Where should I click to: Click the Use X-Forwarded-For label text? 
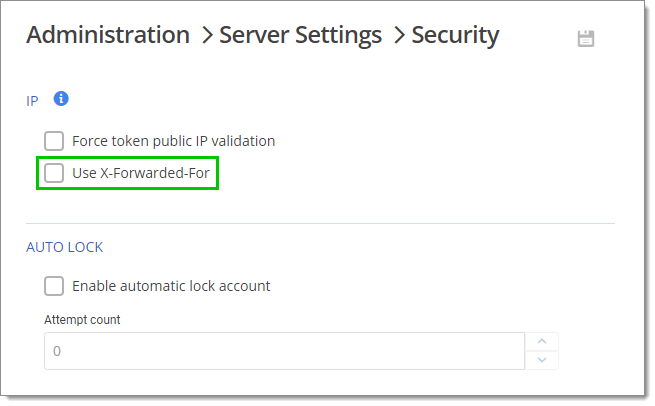pos(141,173)
